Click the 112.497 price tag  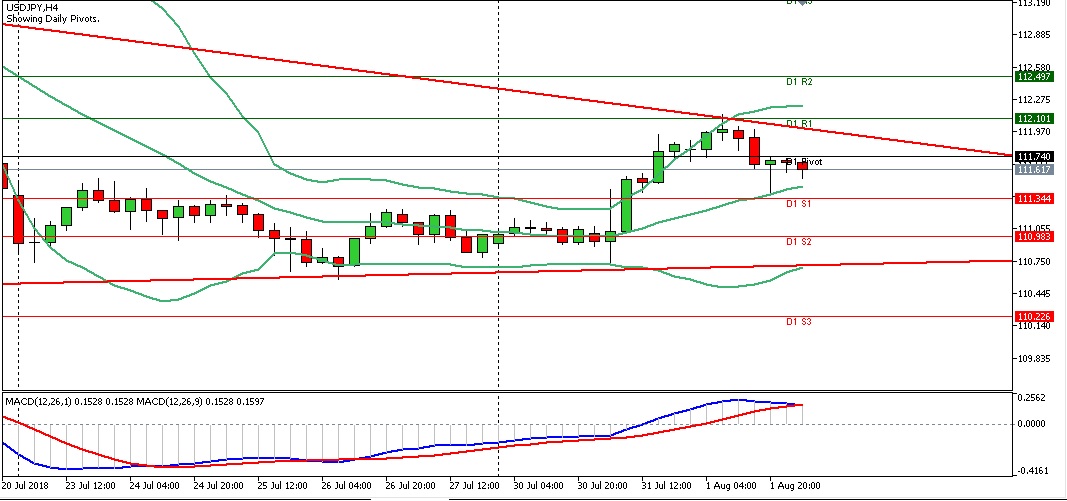coord(1034,77)
